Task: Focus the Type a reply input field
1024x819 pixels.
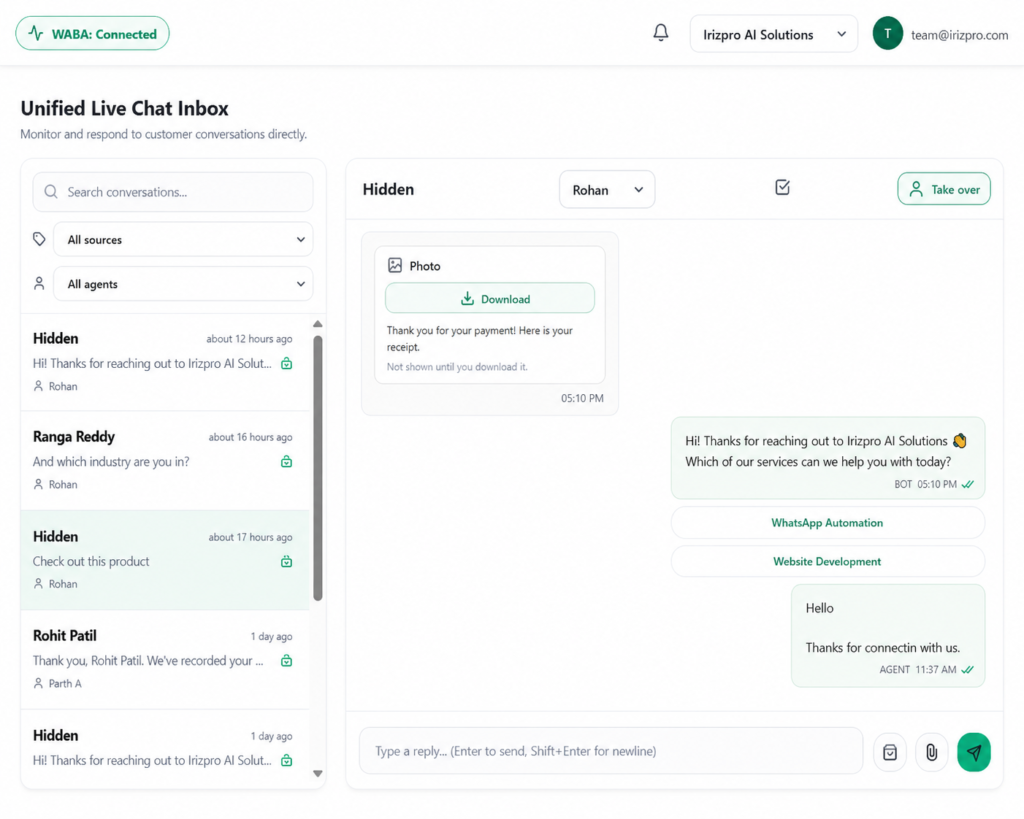Action: click(611, 751)
